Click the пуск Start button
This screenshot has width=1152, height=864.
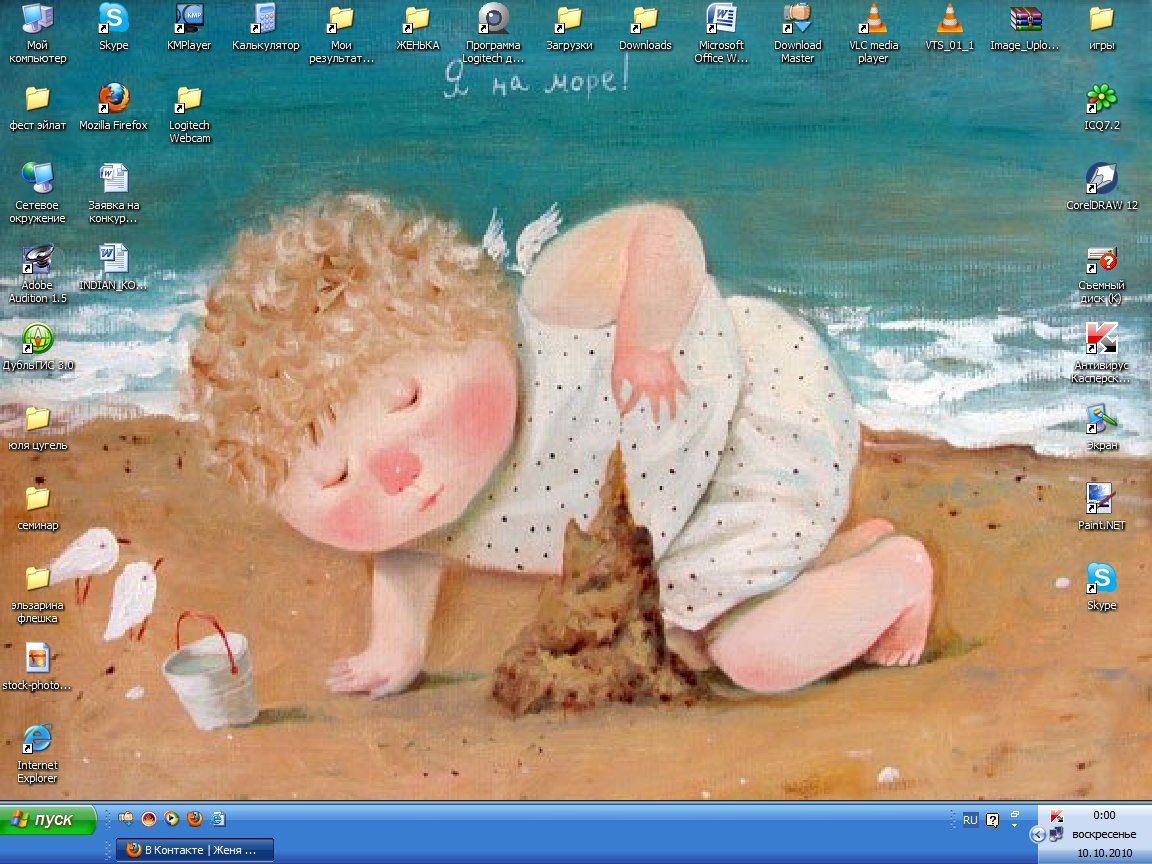48,819
